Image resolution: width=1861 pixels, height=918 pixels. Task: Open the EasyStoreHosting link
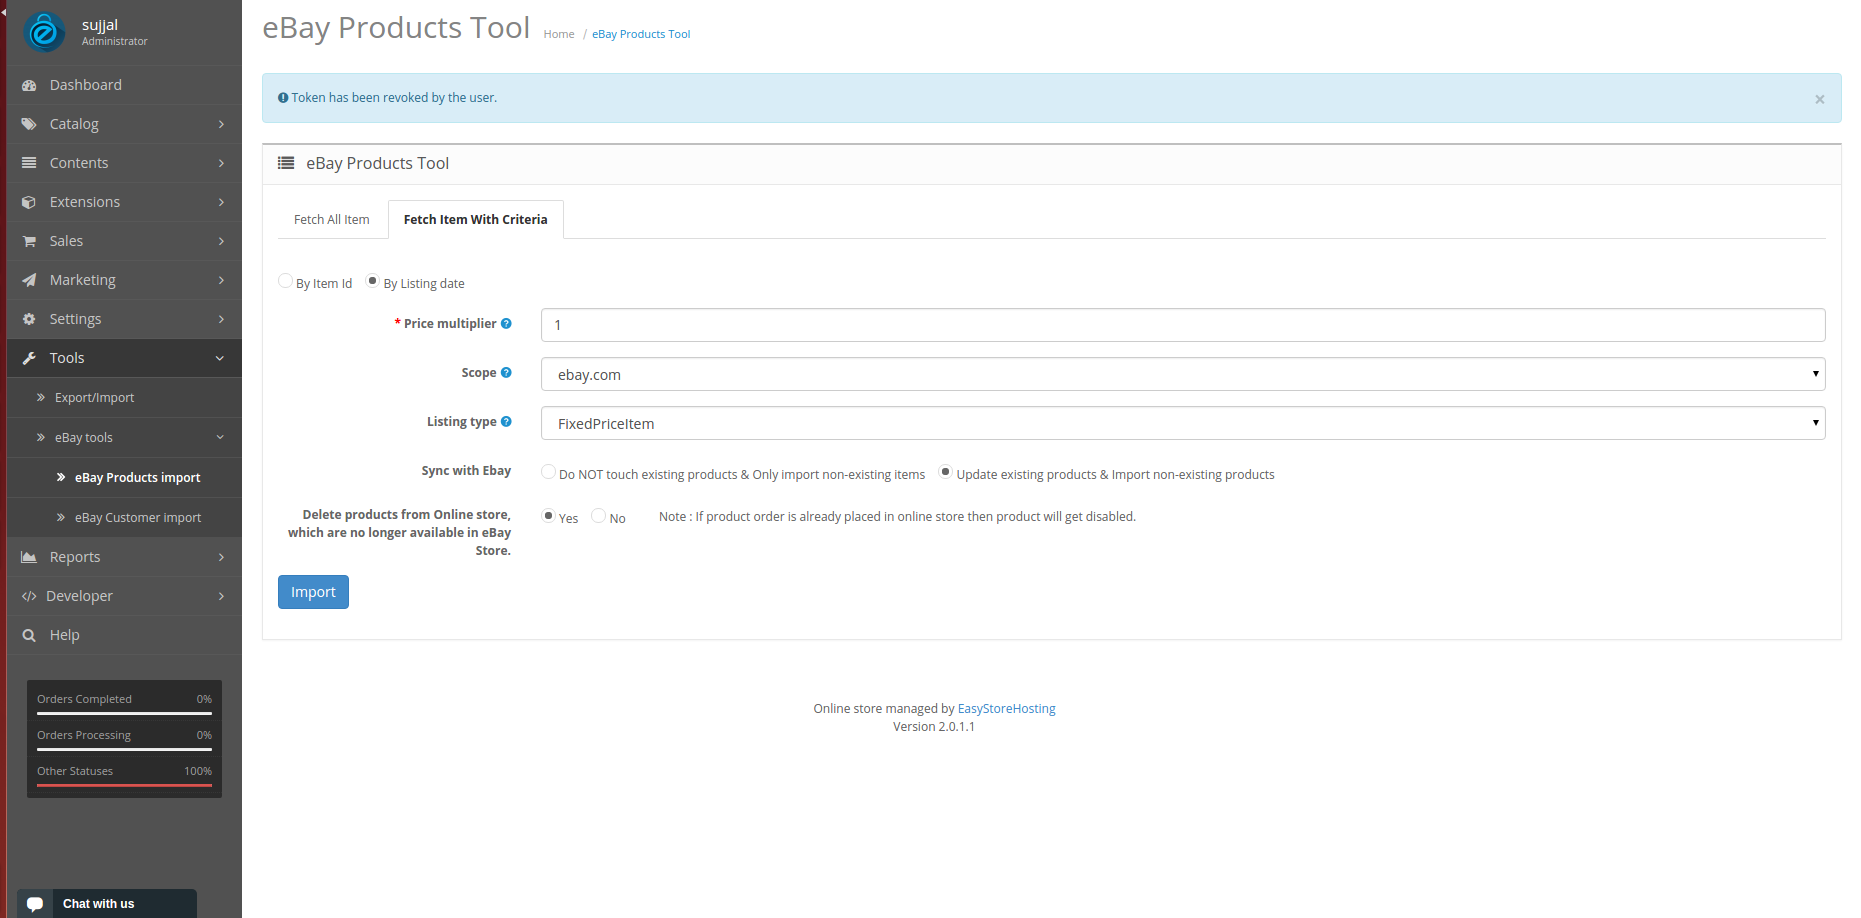click(x=1006, y=708)
